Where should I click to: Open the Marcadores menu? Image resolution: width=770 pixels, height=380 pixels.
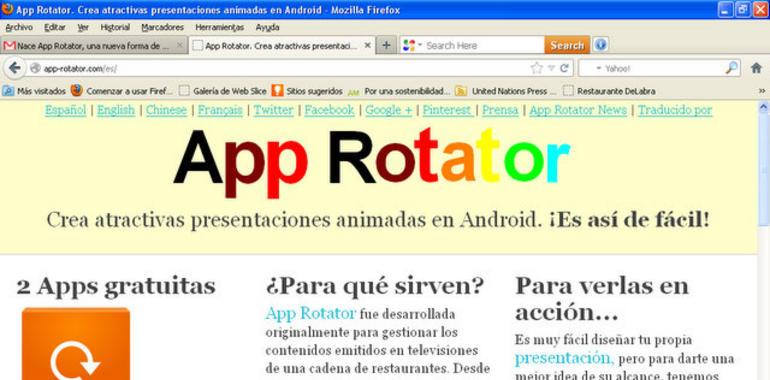point(163,27)
